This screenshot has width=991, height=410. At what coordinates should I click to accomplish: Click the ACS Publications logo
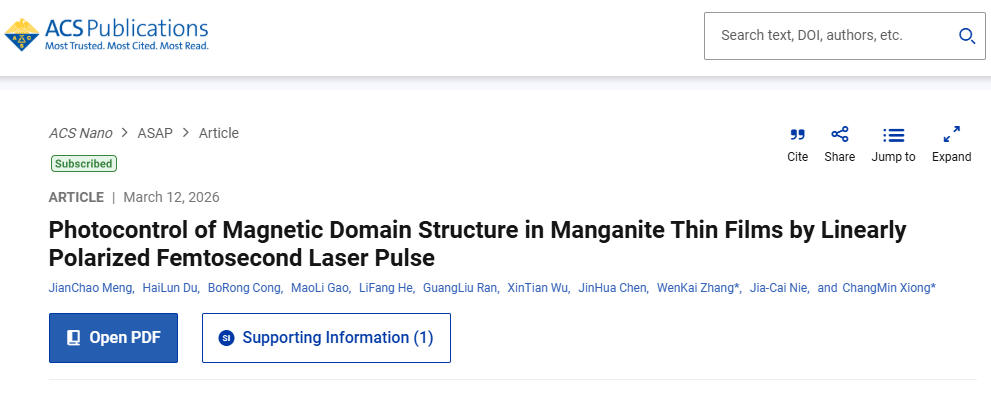107,34
